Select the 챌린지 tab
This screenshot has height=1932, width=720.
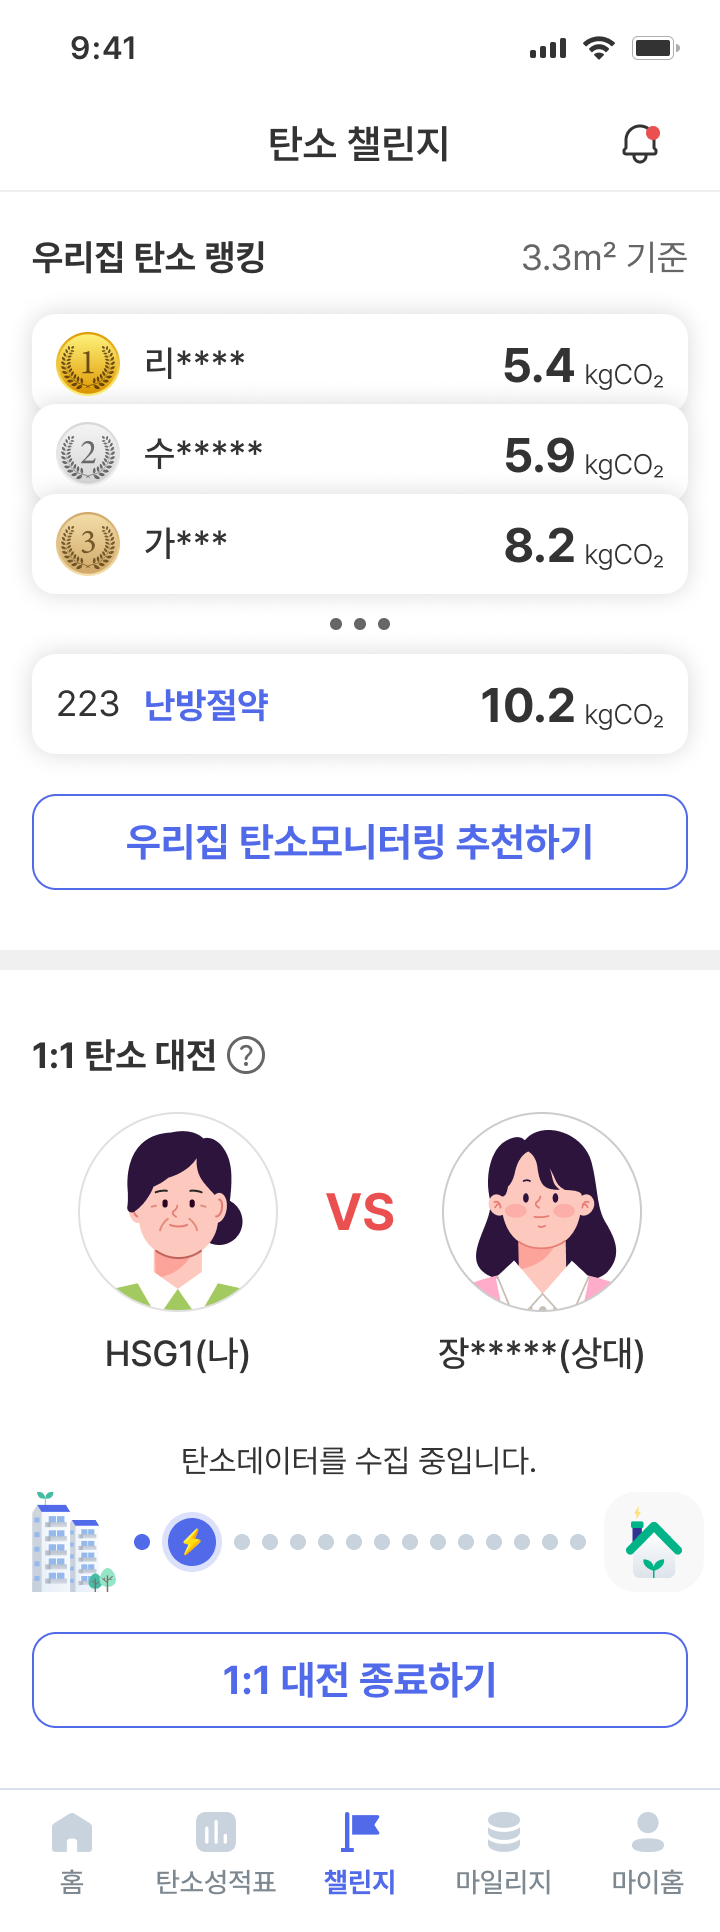[360, 1853]
